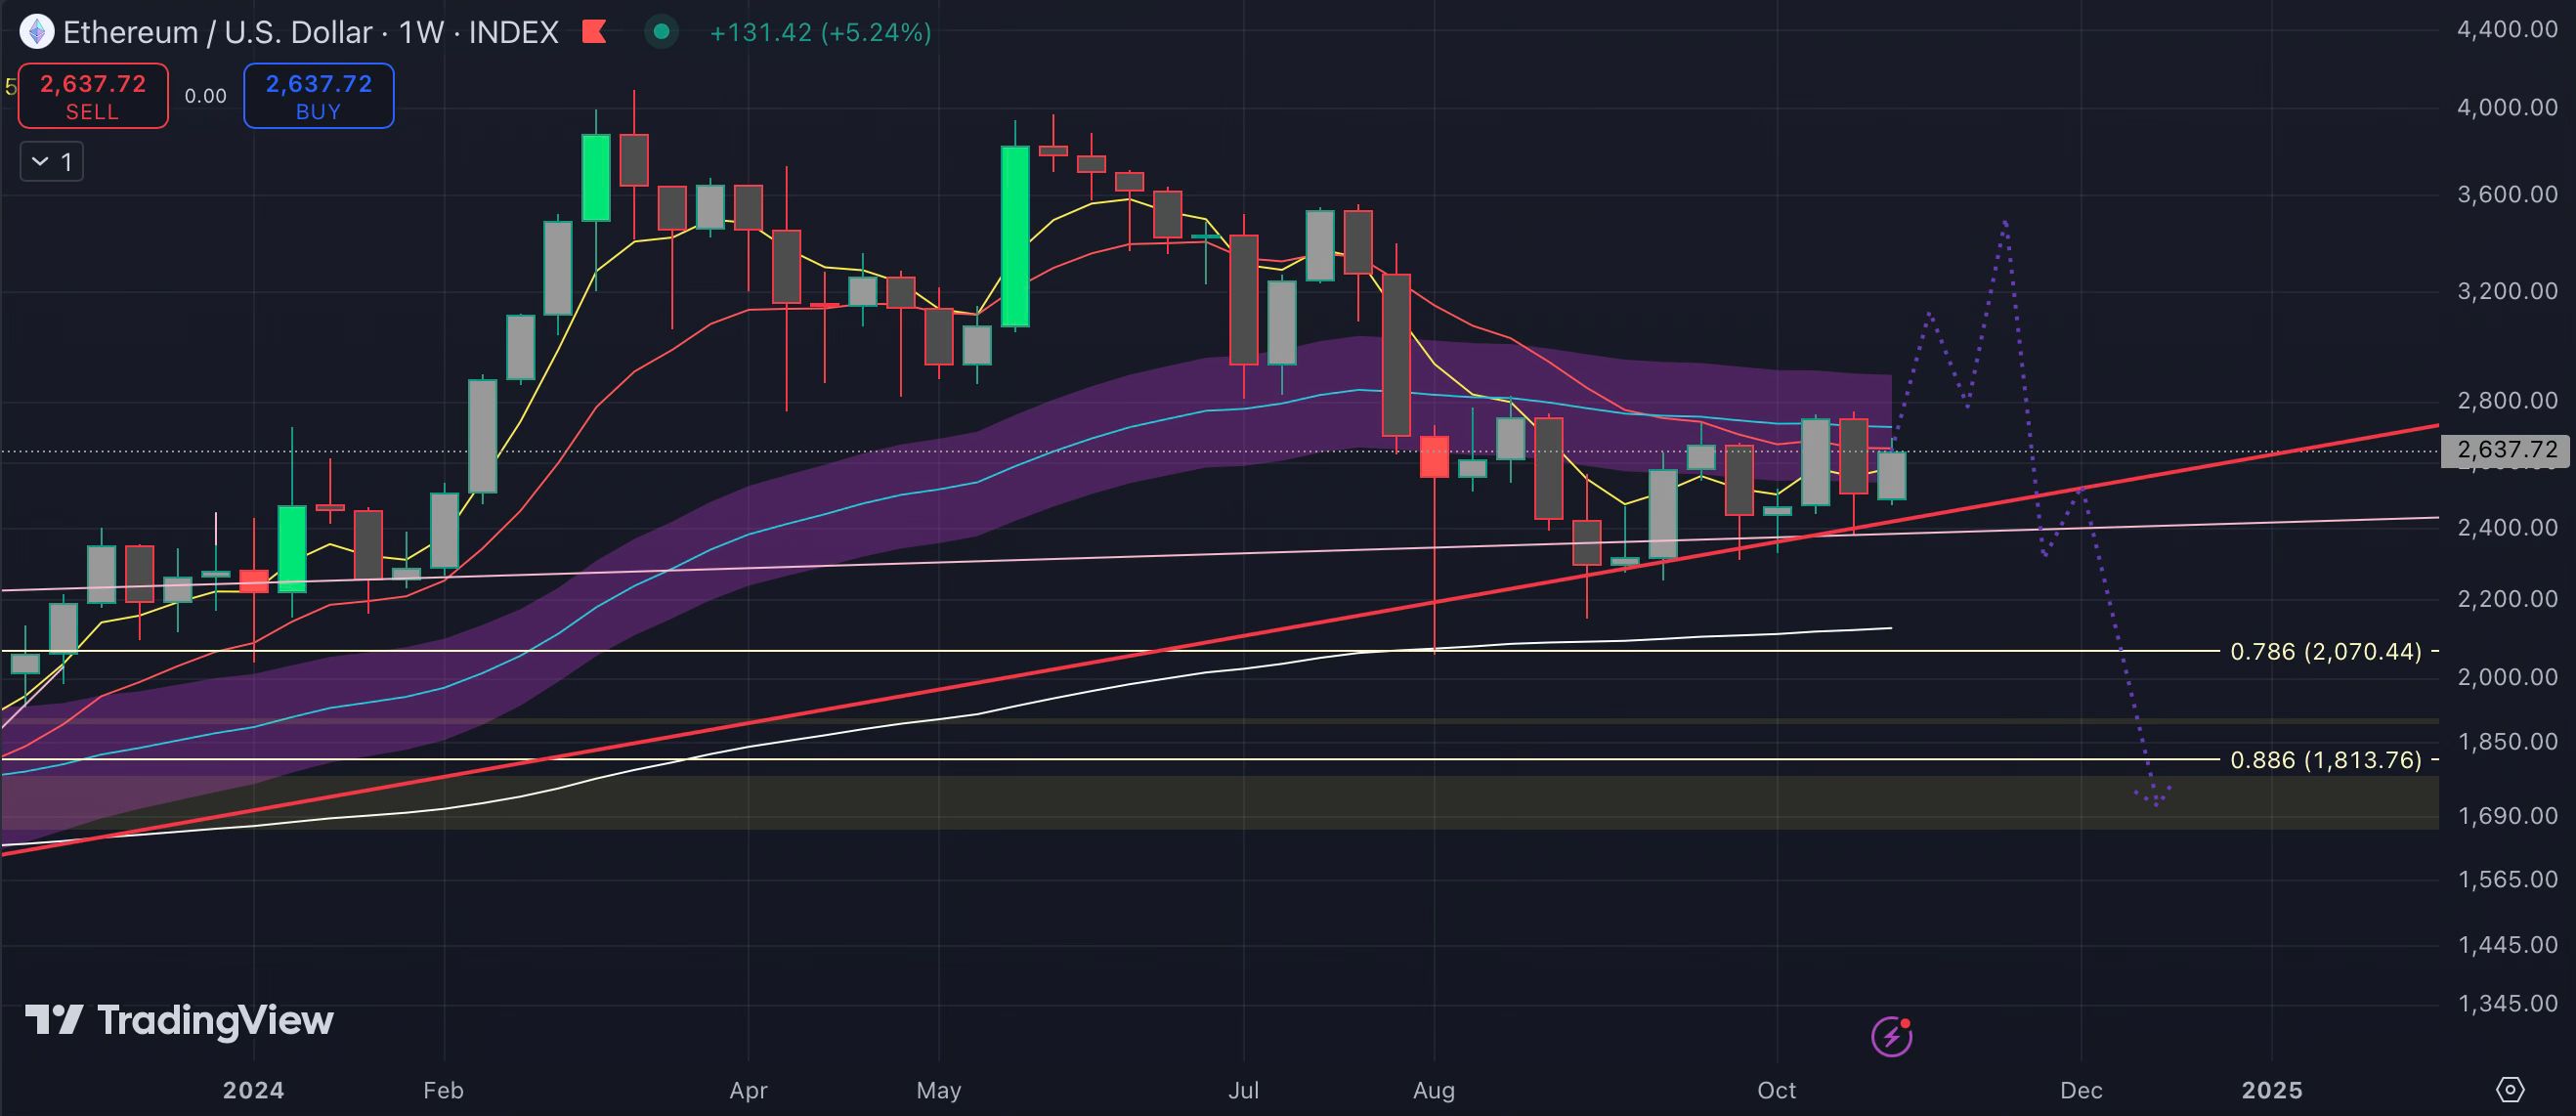Click the 4,000.00 price scale label
The width and height of the screenshot is (2576, 1116).
[2506, 107]
